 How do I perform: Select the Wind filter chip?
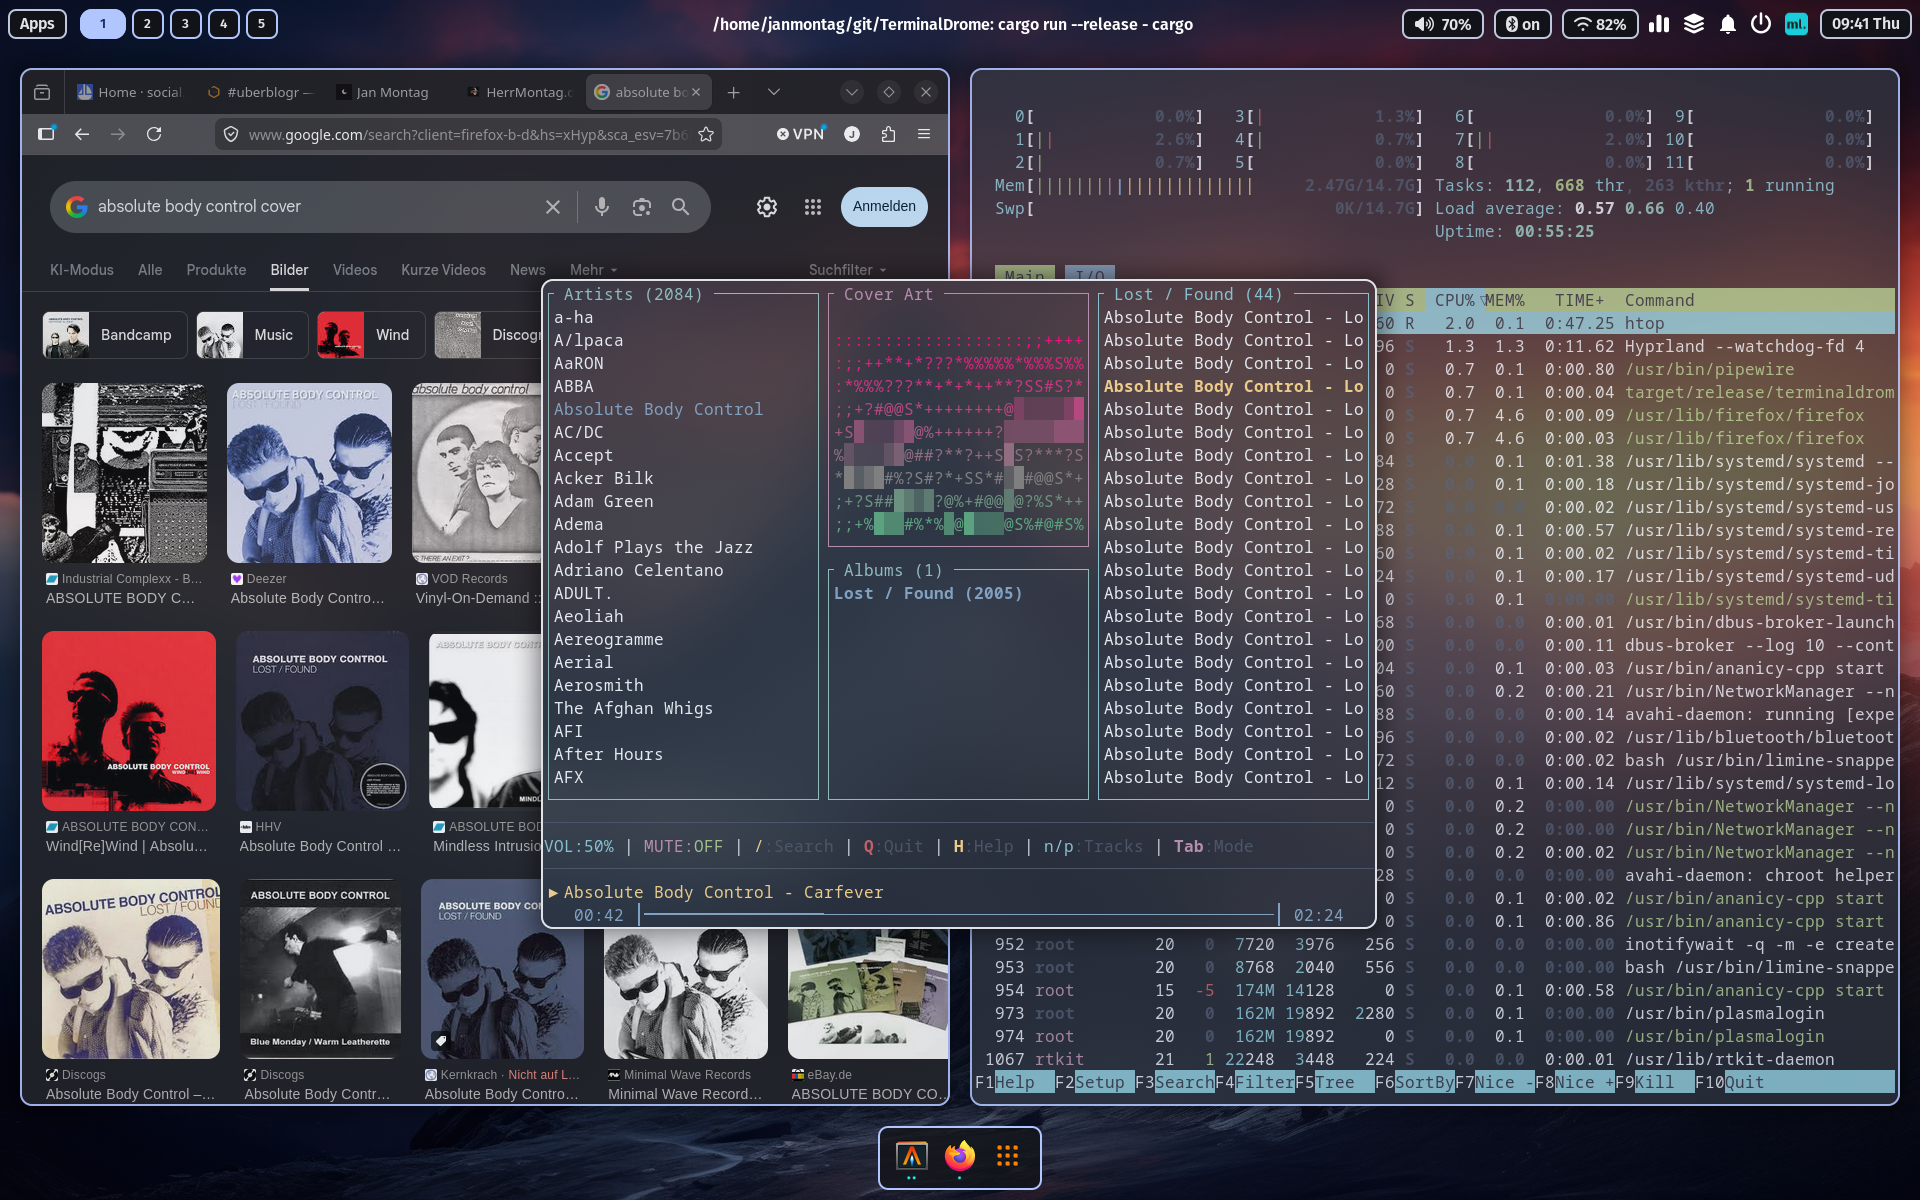(370, 335)
